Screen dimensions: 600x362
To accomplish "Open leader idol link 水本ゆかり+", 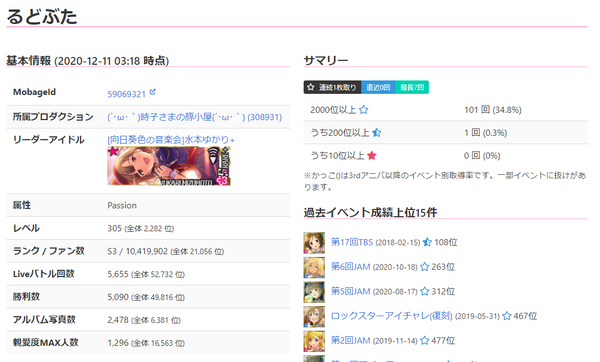I will (x=171, y=140).
